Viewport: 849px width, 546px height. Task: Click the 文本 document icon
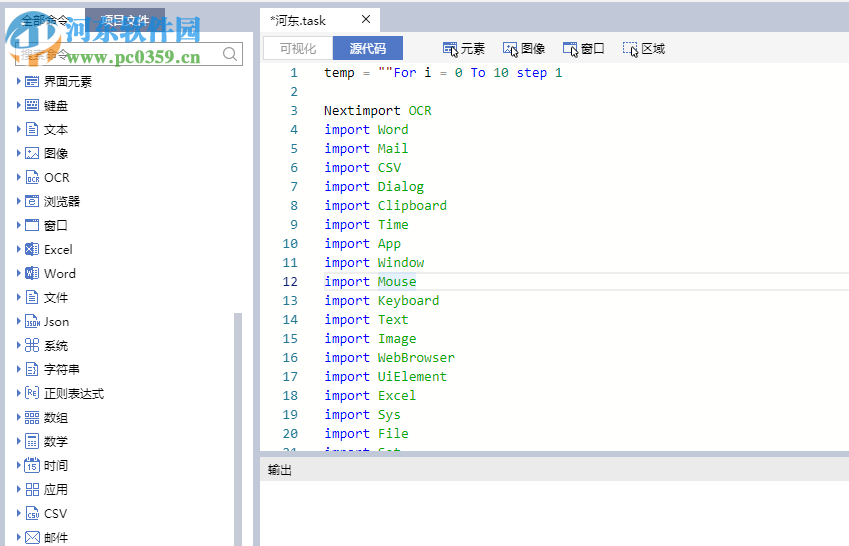pos(32,129)
